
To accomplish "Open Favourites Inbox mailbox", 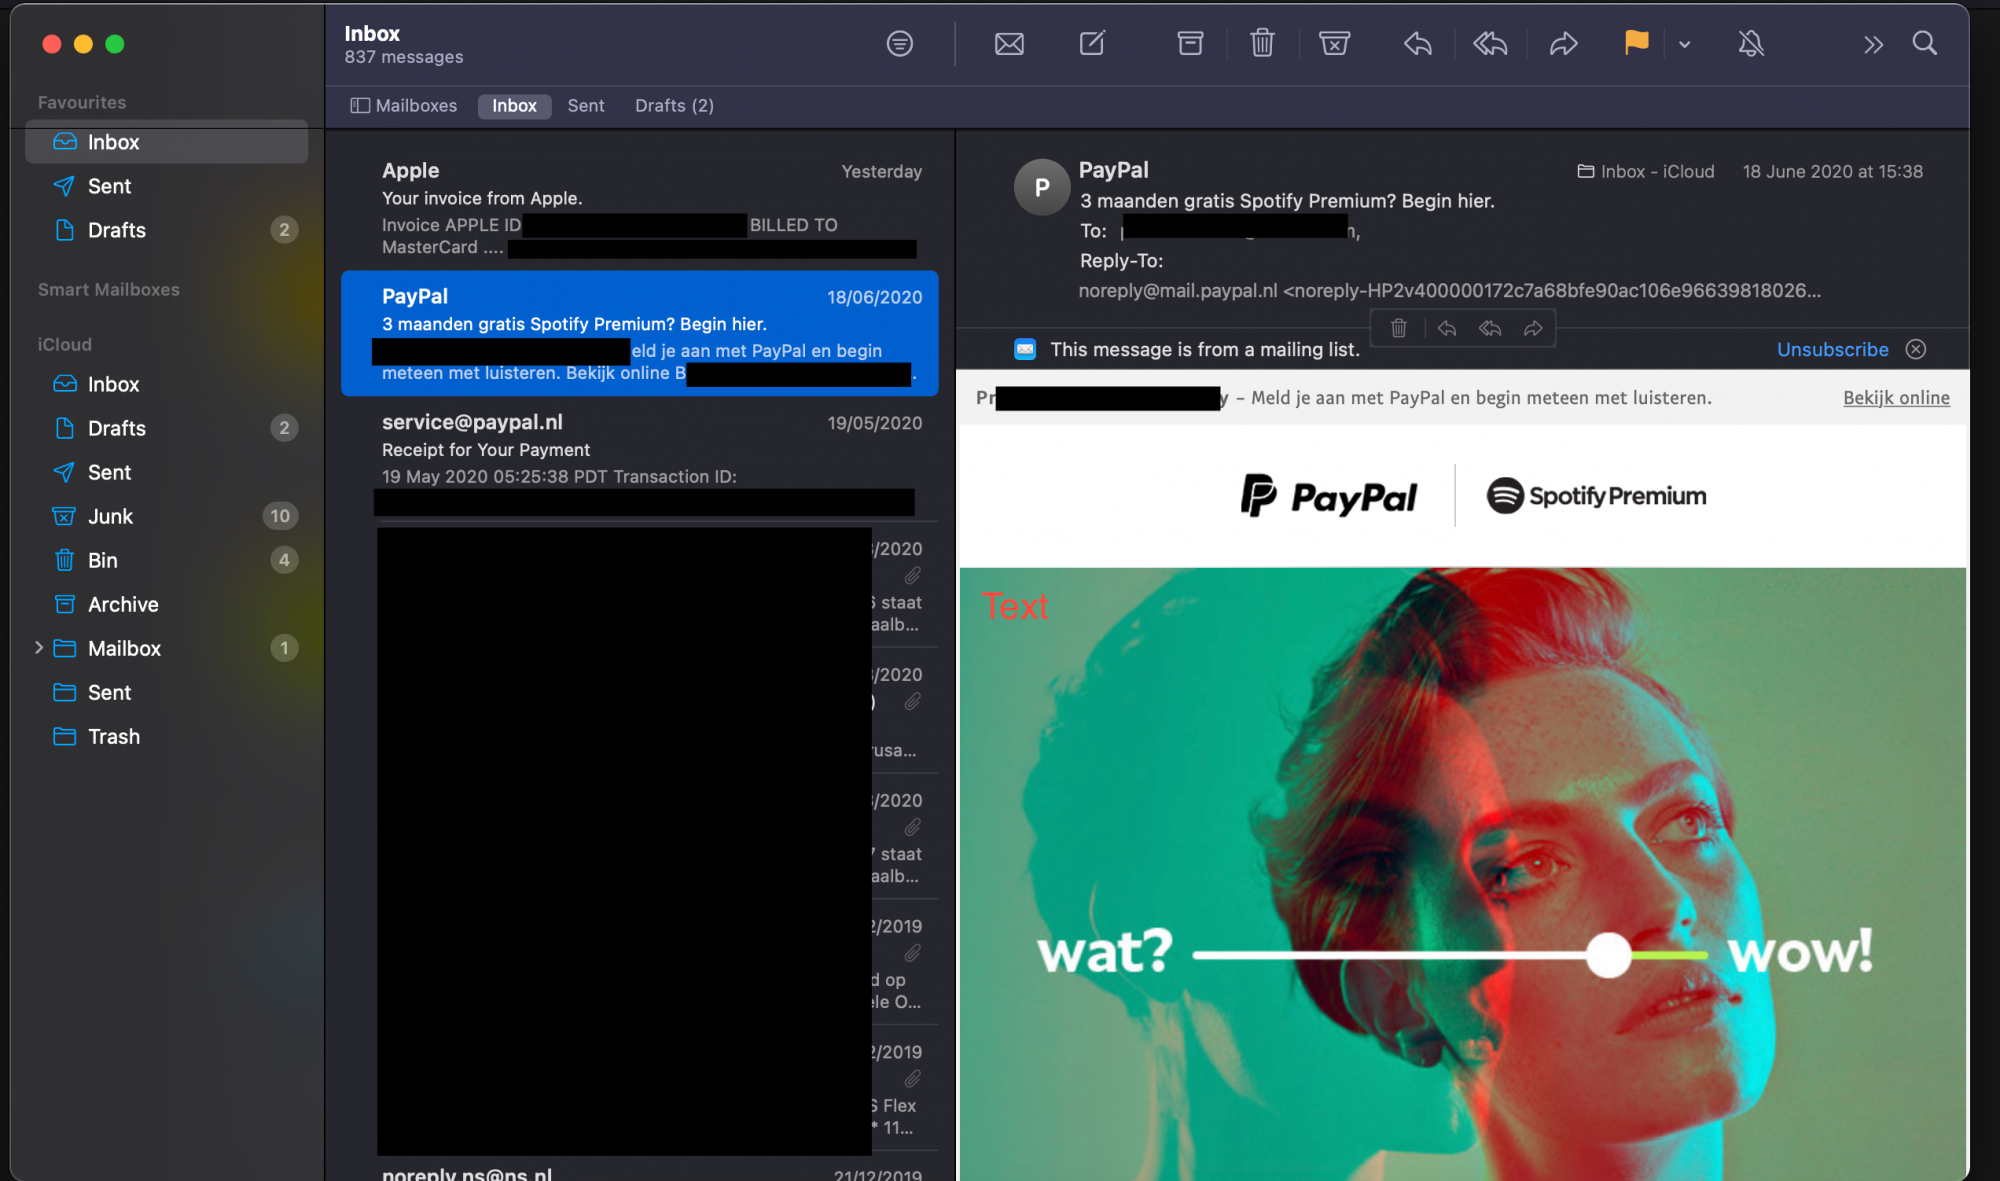I will coord(166,142).
